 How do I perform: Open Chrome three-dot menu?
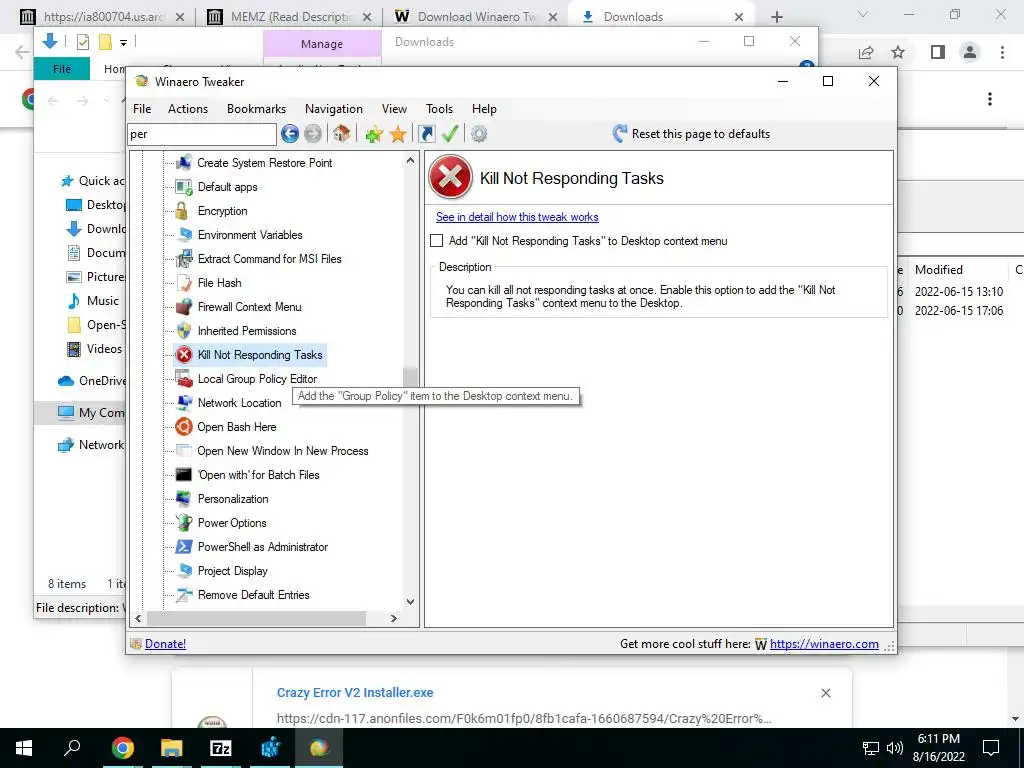click(1002, 52)
